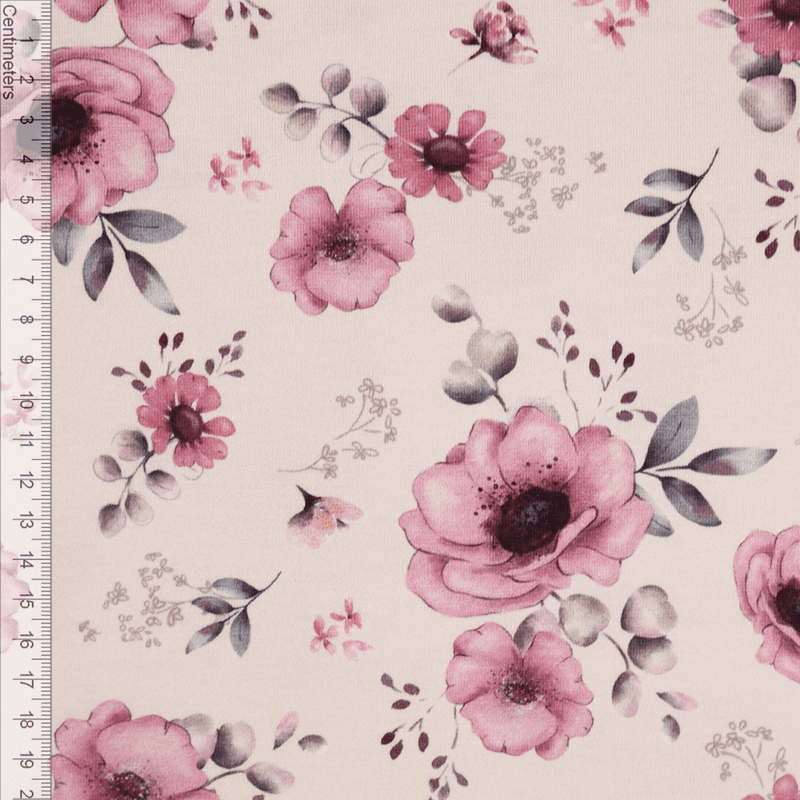The width and height of the screenshot is (800, 800).
Task: Select the 19 mark on the ruler
Action: (x=25, y=759)
